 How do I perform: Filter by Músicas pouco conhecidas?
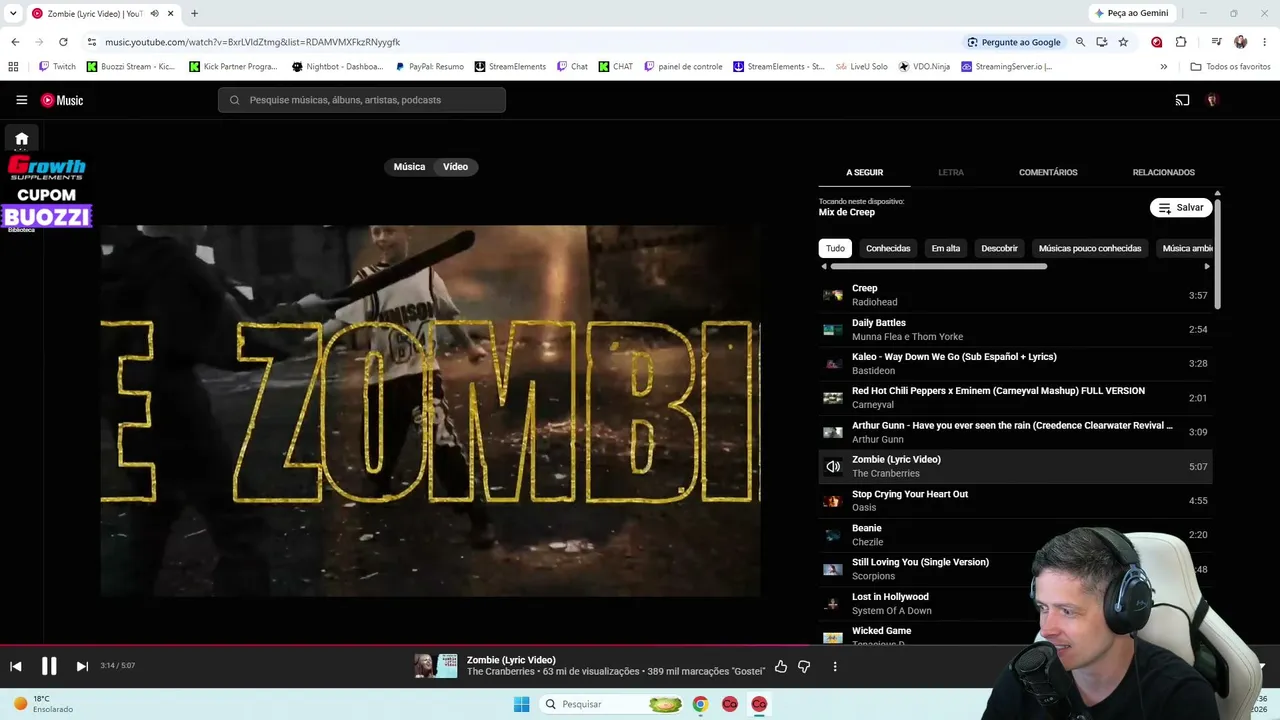pyautogui.click(x=1090, y=248)
